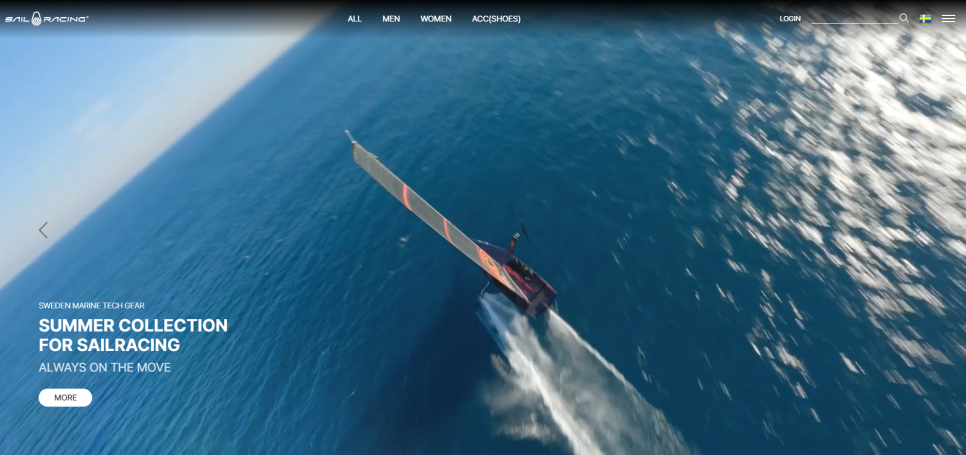The width and height of the screenshot is (966, 455).
Task: Open the MEN category menu
Action: click(391, 19)
